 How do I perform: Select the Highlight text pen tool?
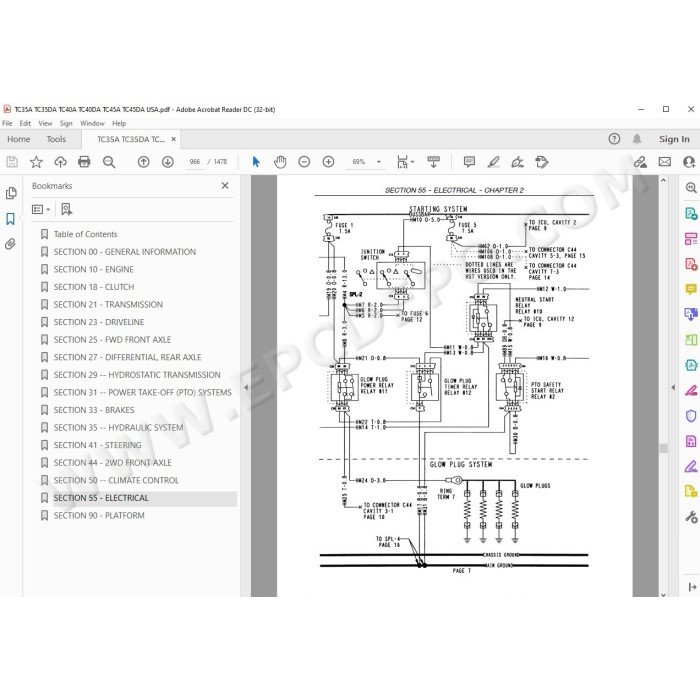point(493,162)
